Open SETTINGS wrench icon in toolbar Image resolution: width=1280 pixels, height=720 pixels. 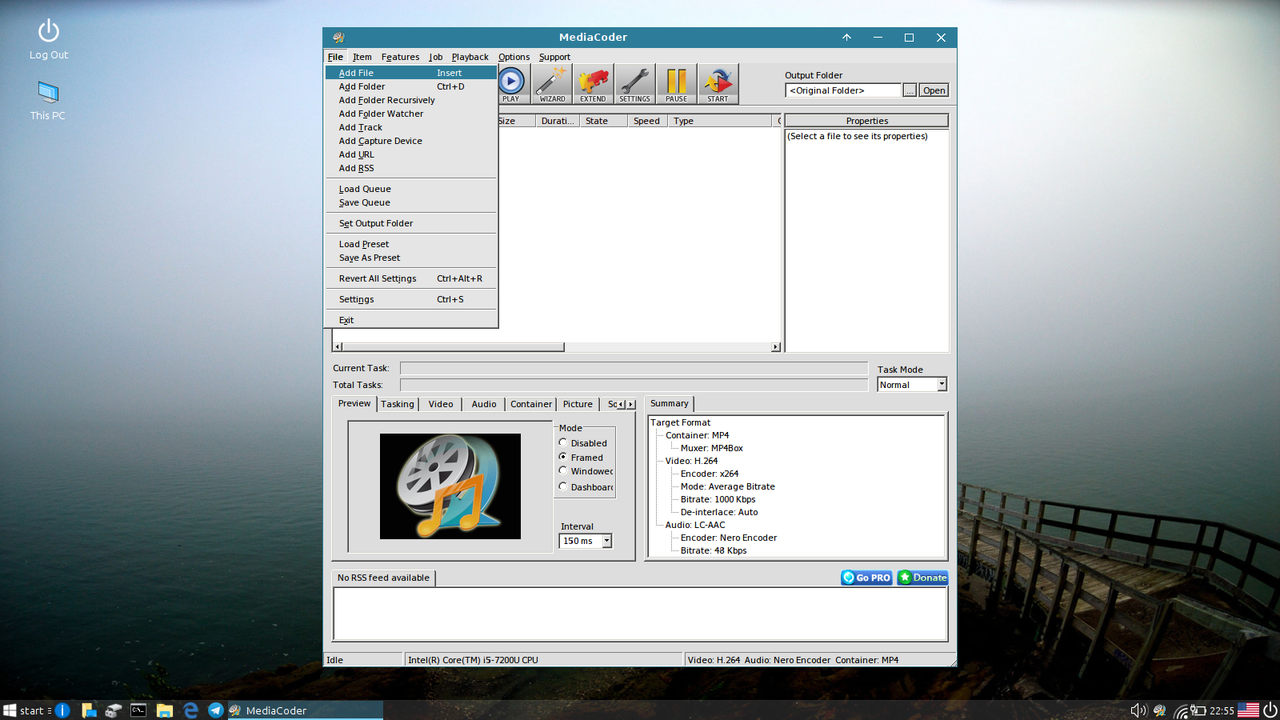pyautogui.click(x=634, y=84)
